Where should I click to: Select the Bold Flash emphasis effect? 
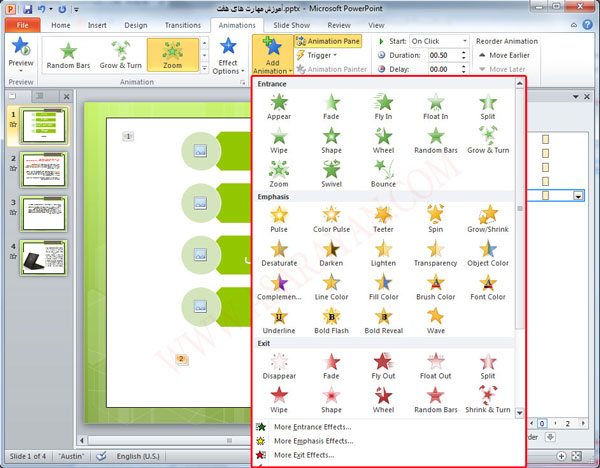pyautogui.click(x=331, y=321)
